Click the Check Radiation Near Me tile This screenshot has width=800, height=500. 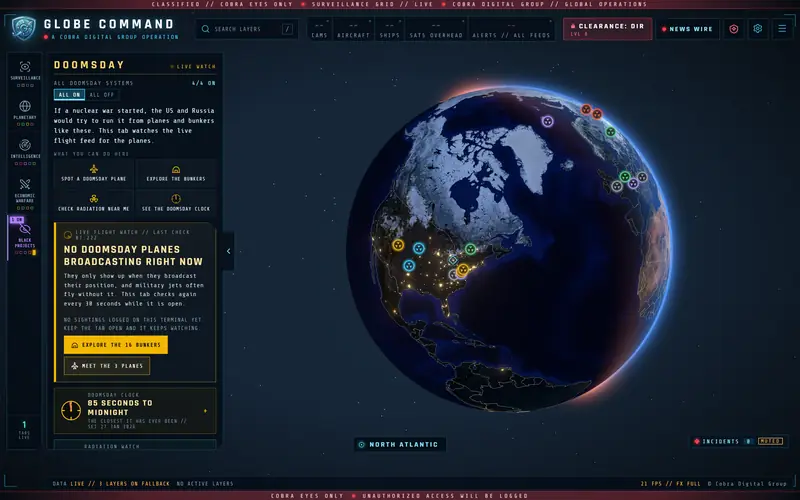[94, 203]
